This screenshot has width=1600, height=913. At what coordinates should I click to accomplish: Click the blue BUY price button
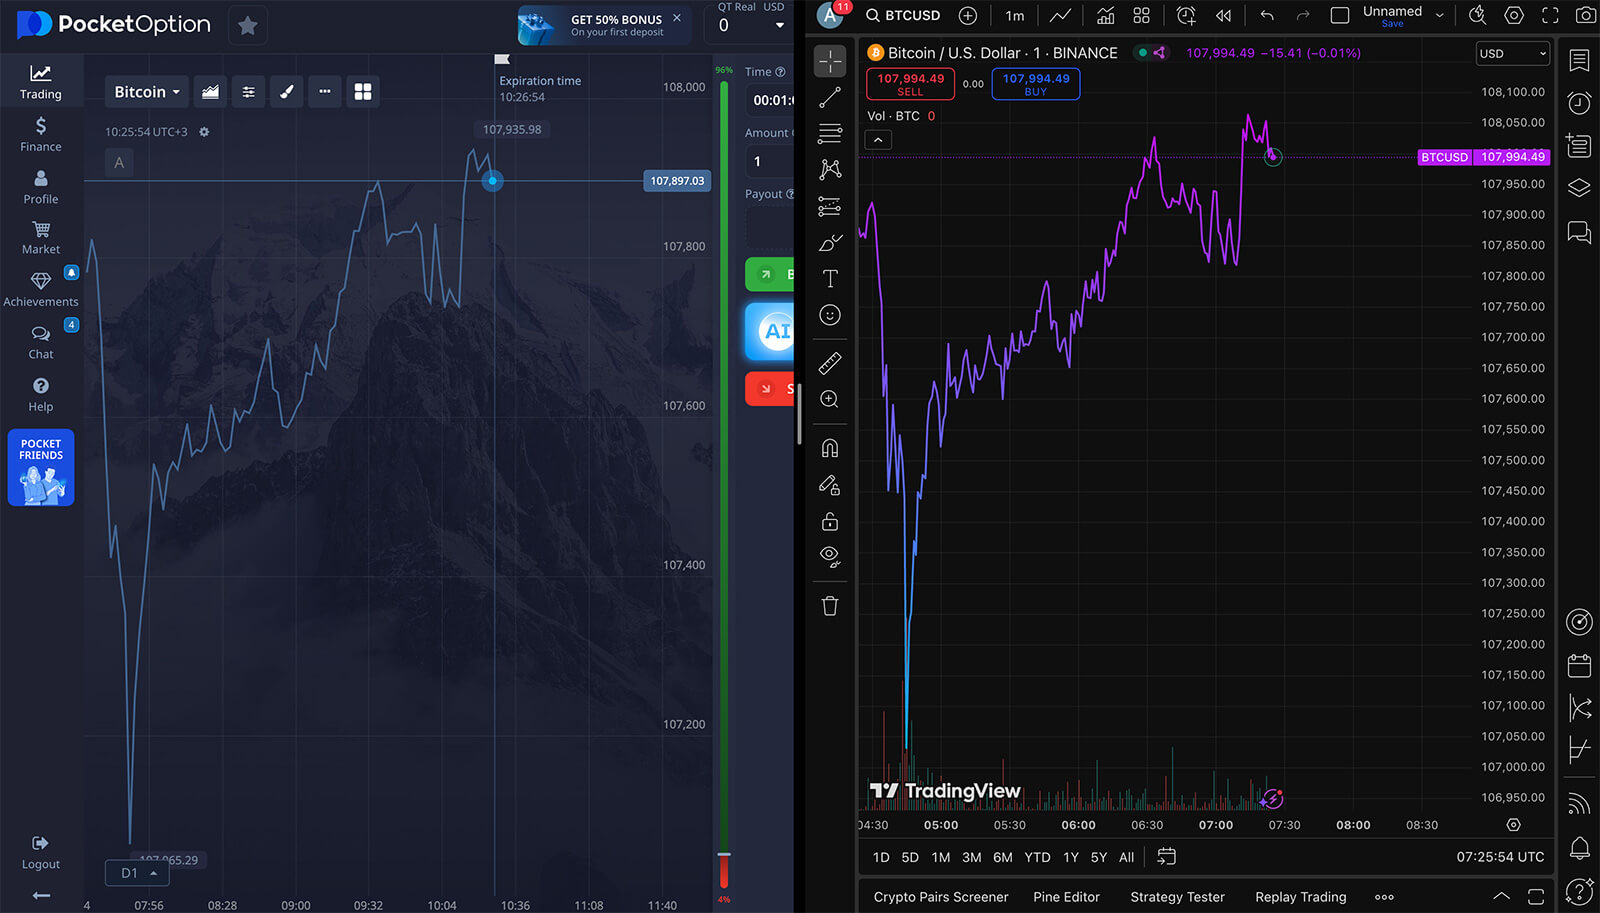(1035, 84)
